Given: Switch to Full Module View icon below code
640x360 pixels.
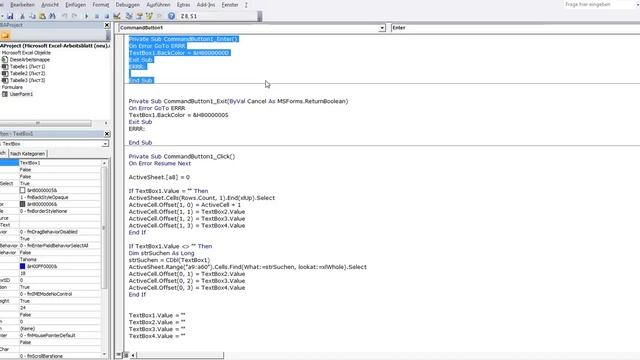Looking at the screenshot, I should pos(126,355).
